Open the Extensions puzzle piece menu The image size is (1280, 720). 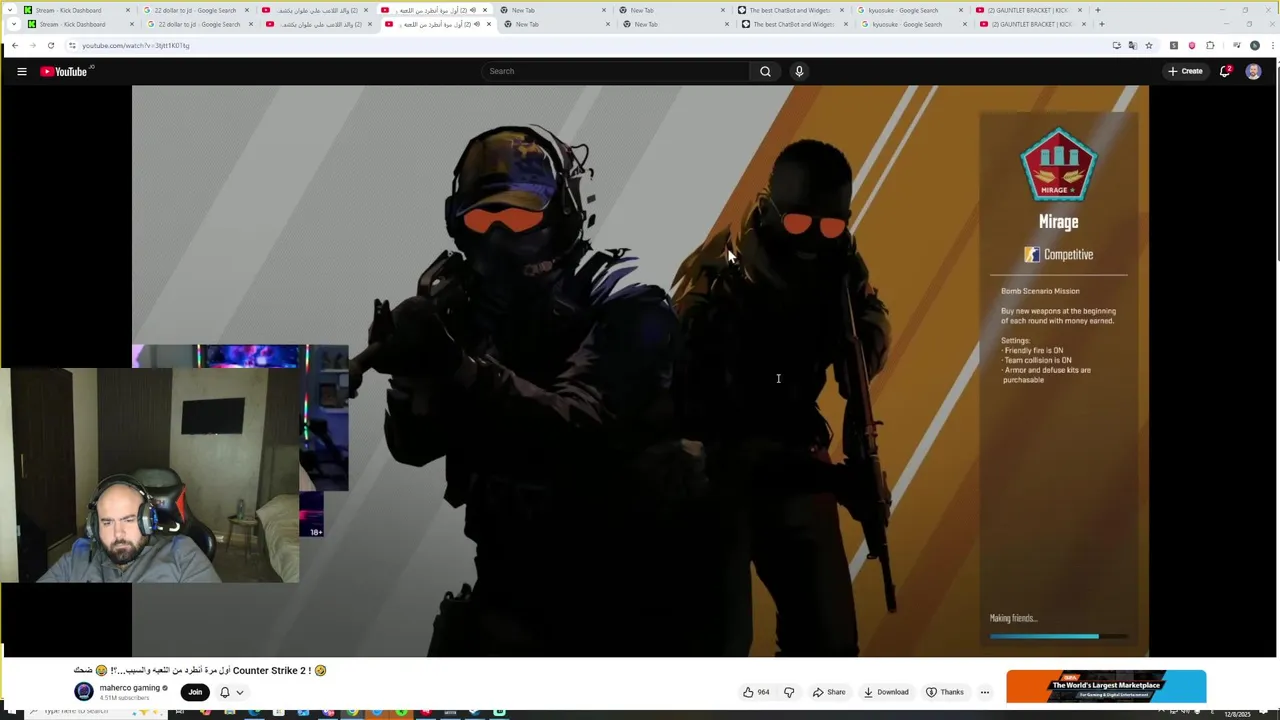pos(1210,45)
